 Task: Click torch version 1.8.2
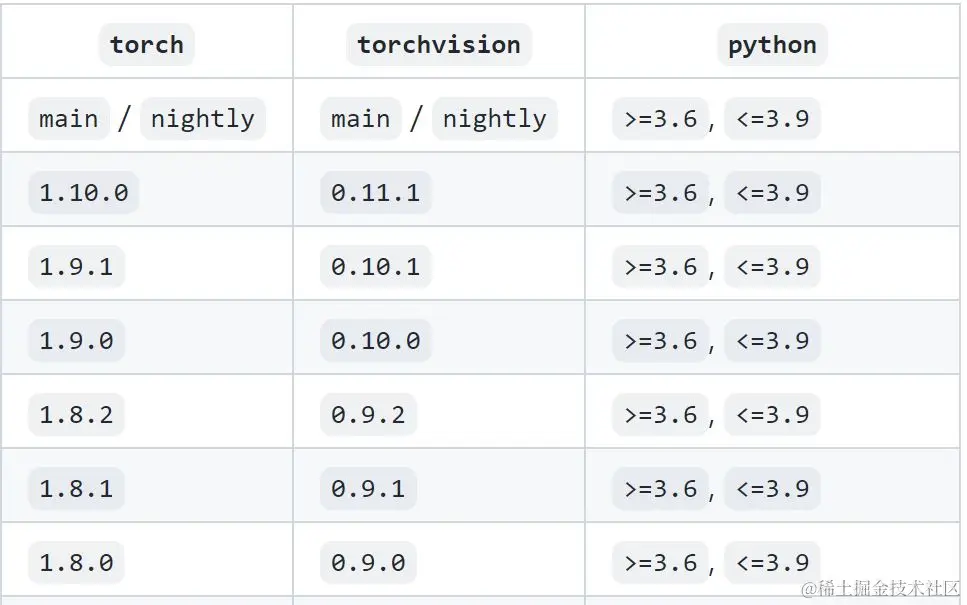76,414
